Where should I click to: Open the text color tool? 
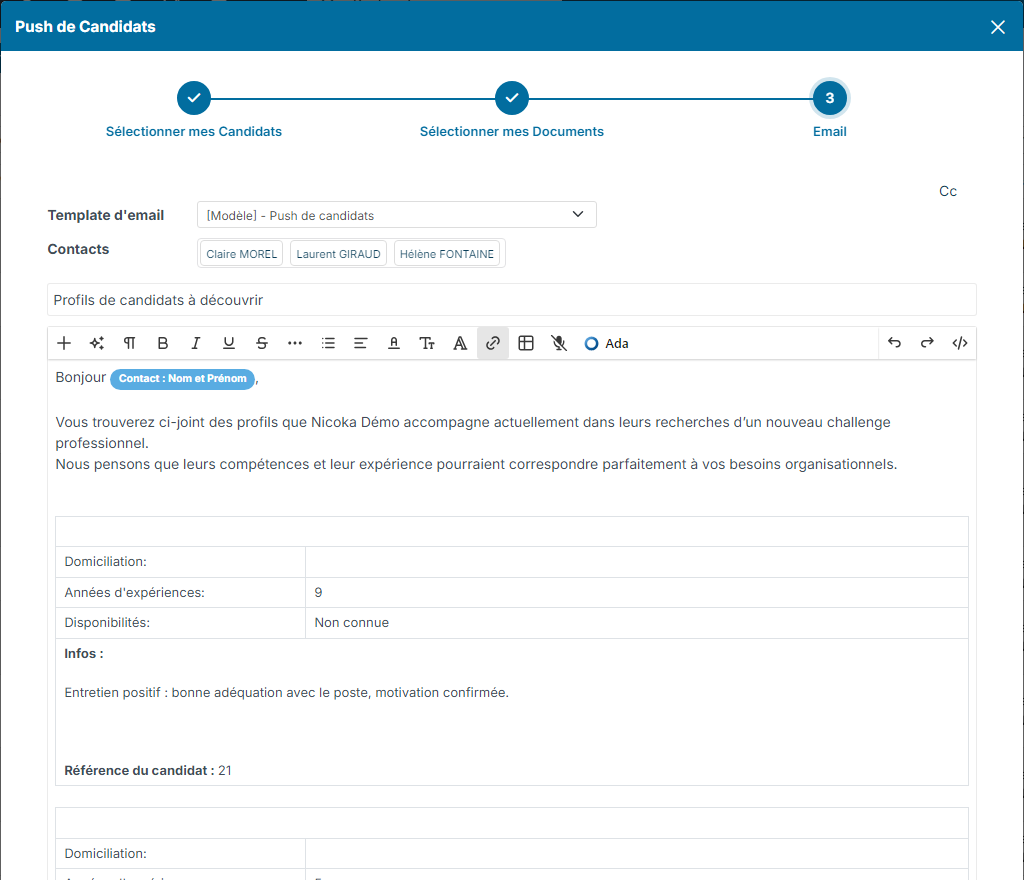(x=394, y=343)
